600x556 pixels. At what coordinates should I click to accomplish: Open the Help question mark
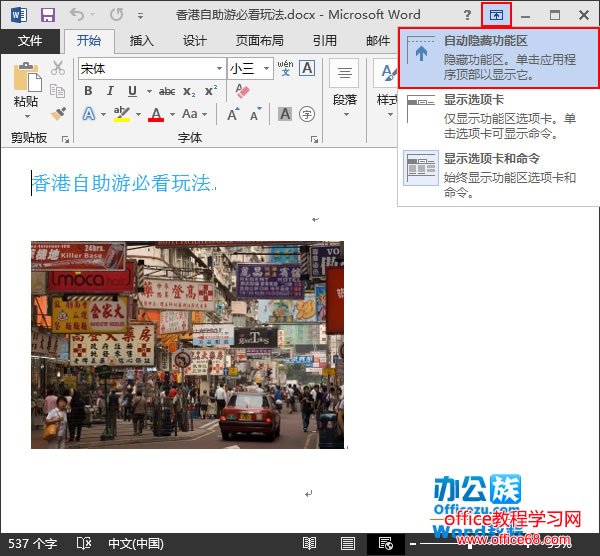pos(467,16)
